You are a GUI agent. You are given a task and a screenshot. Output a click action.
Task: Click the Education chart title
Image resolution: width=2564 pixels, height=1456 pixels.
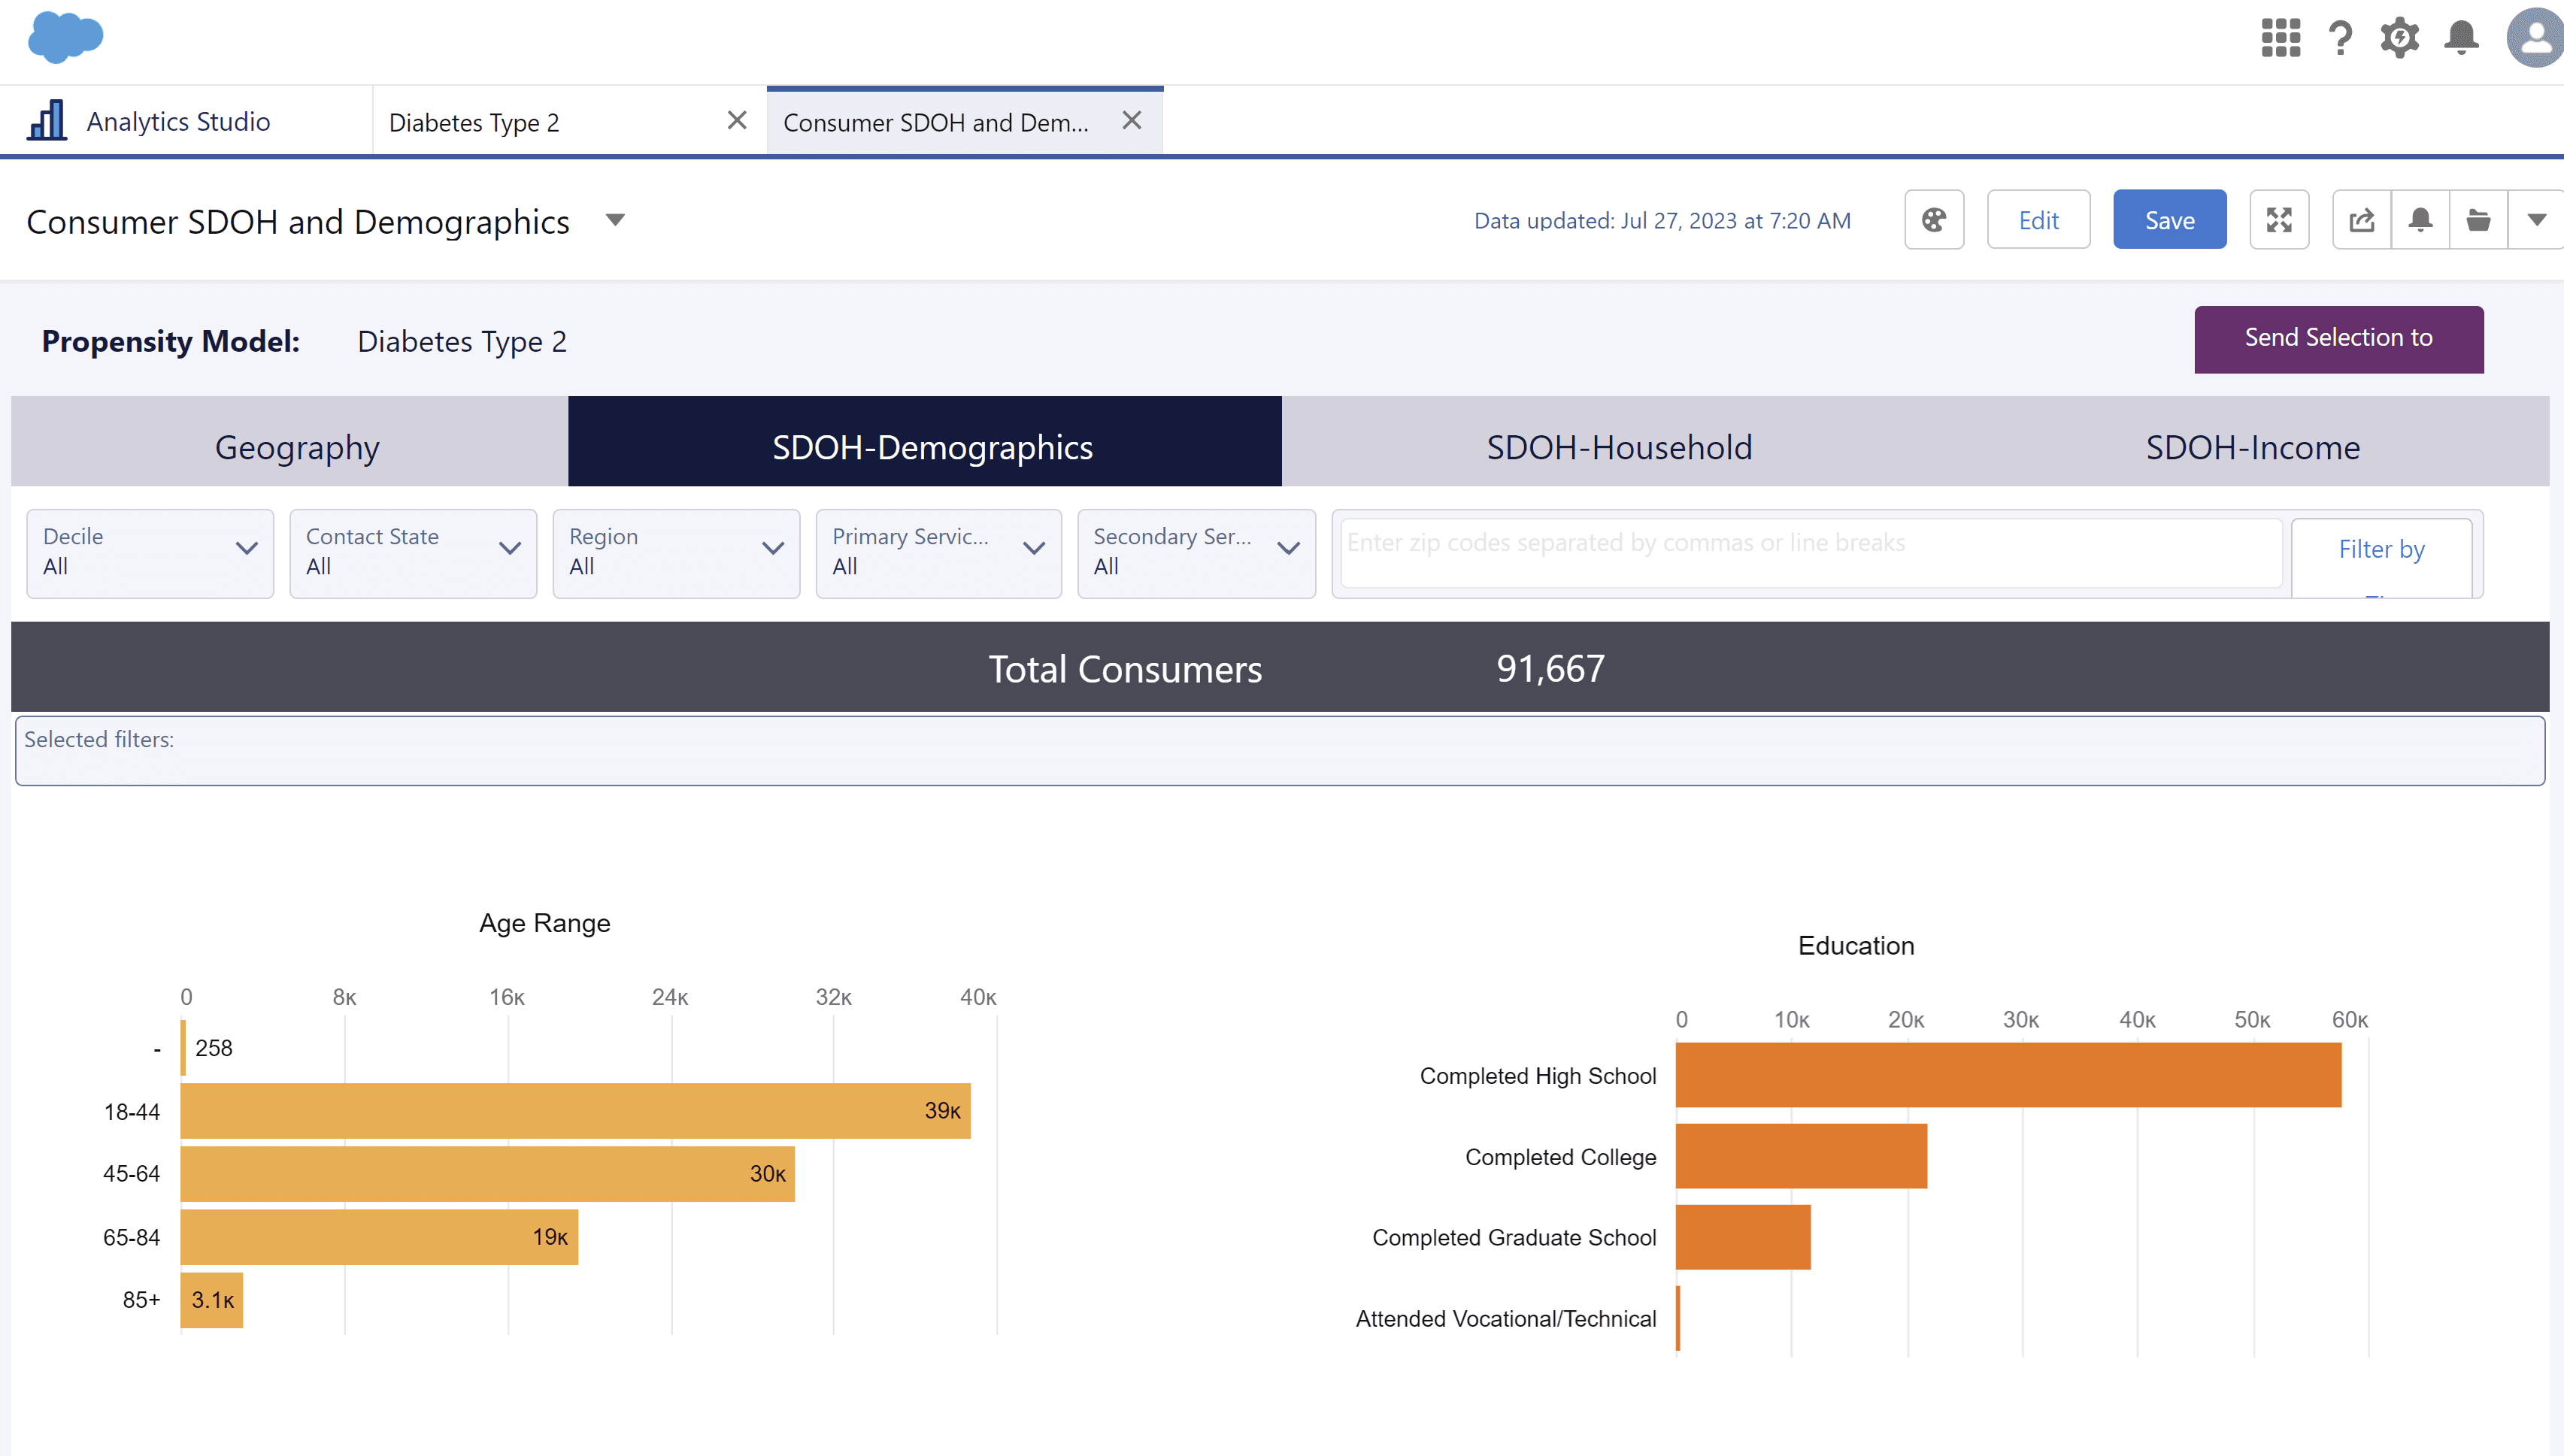click(1856, 946)
